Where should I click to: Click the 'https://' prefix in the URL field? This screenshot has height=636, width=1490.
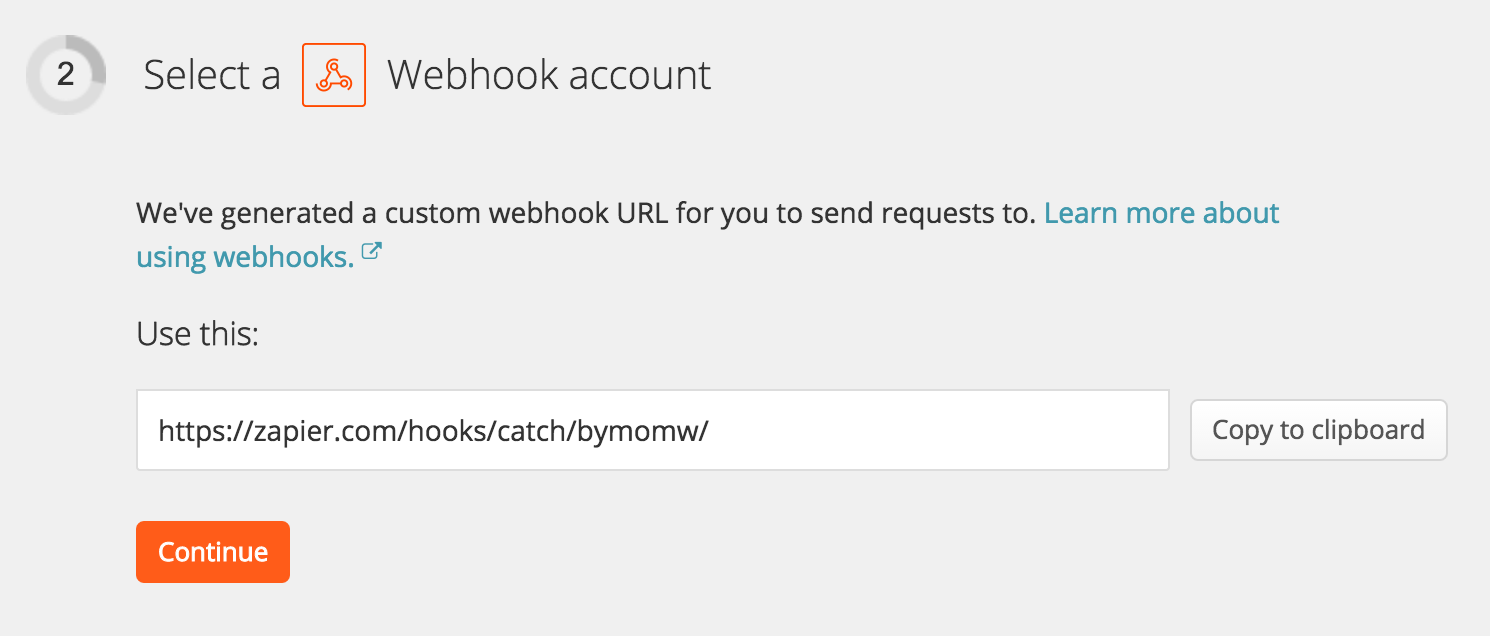(204, 431)
